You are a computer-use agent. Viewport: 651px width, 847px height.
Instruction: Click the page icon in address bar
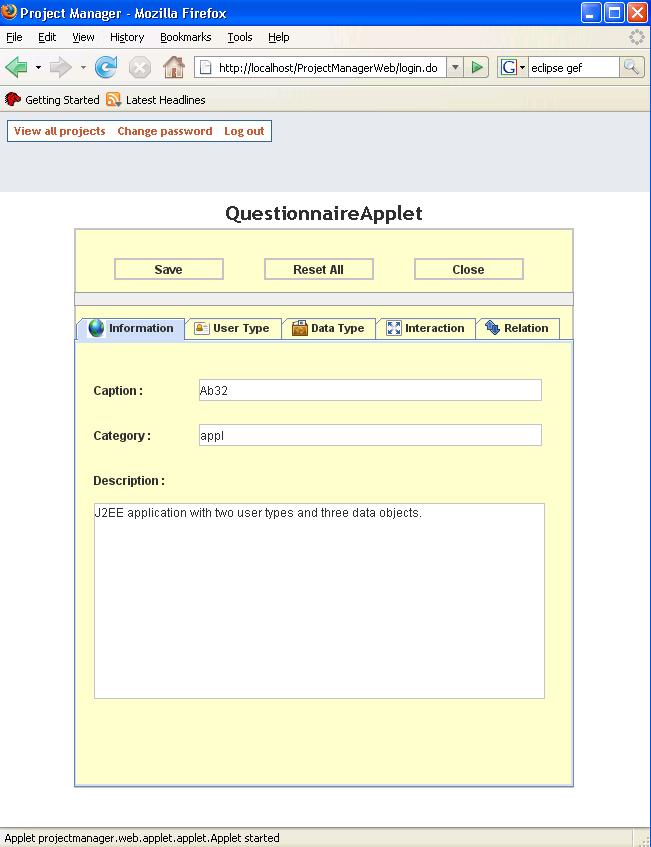(x=205, y=68)
